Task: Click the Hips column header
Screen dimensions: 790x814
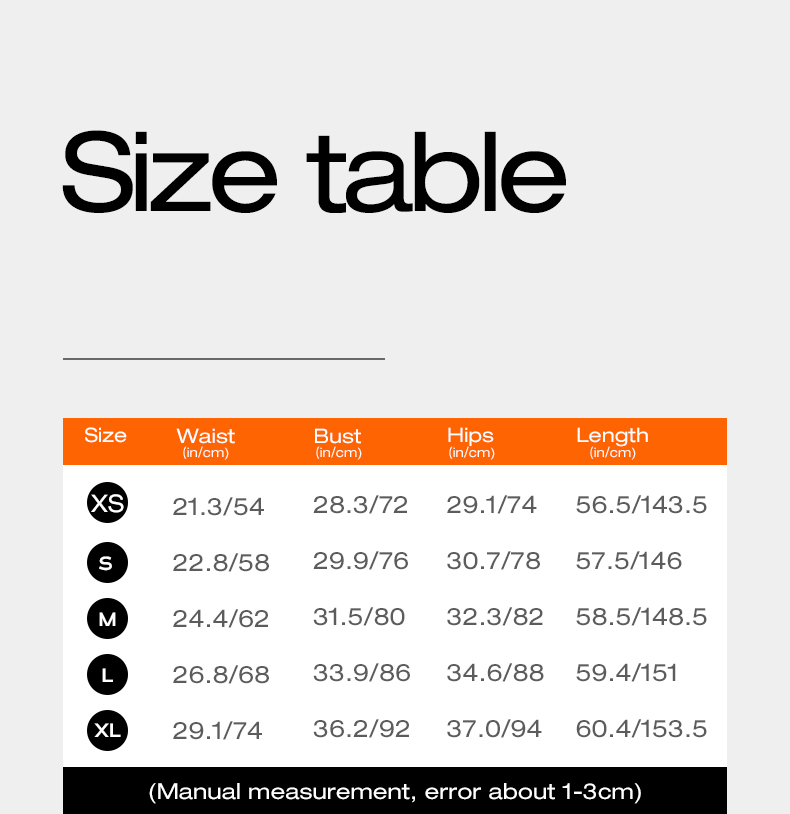Action: tap(471, 441)
